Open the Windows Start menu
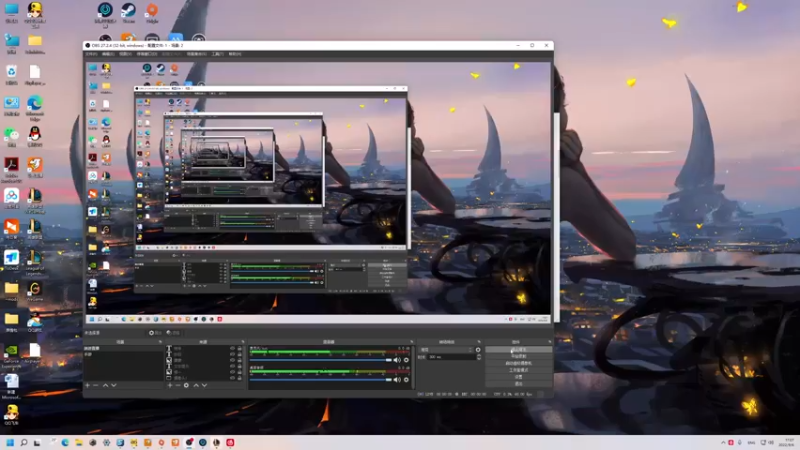 point(10,442)
